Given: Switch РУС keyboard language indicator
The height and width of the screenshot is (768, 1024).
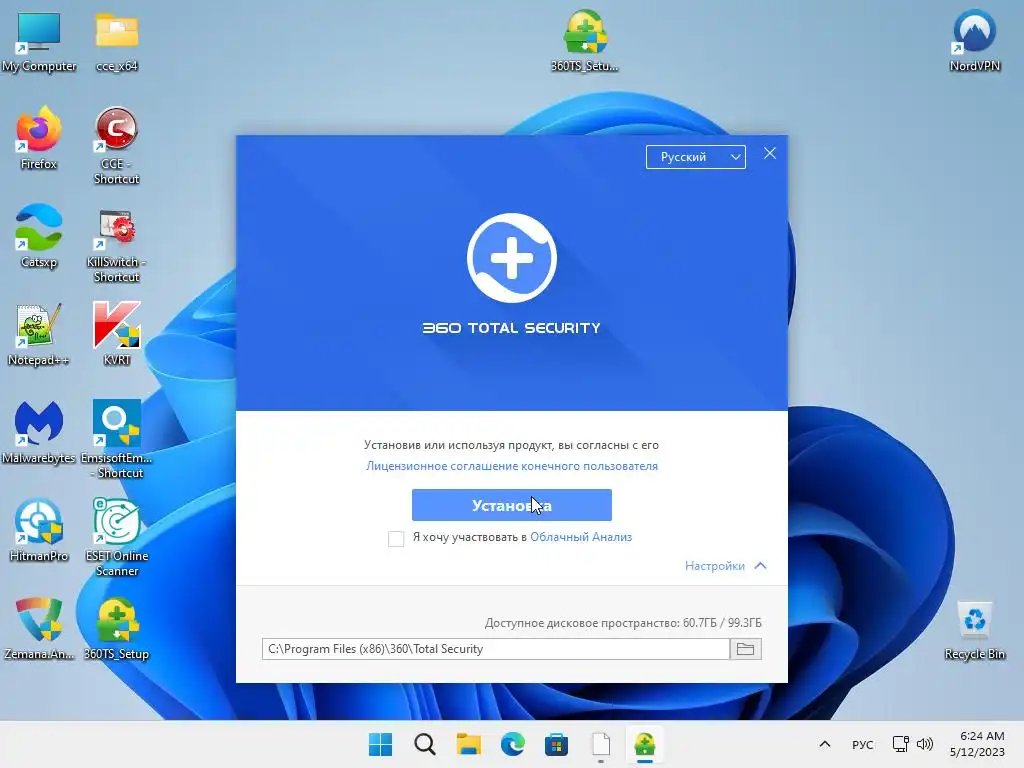Looking at the screenshot, I should pos(863,744).
